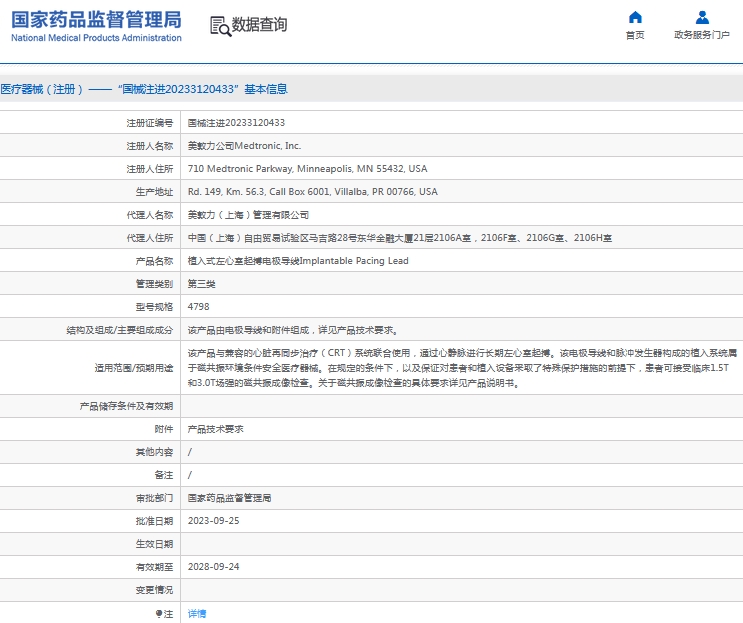Select the registration number 国械注进20233120433 value
The image size is (743, 623).
(236, 123)
